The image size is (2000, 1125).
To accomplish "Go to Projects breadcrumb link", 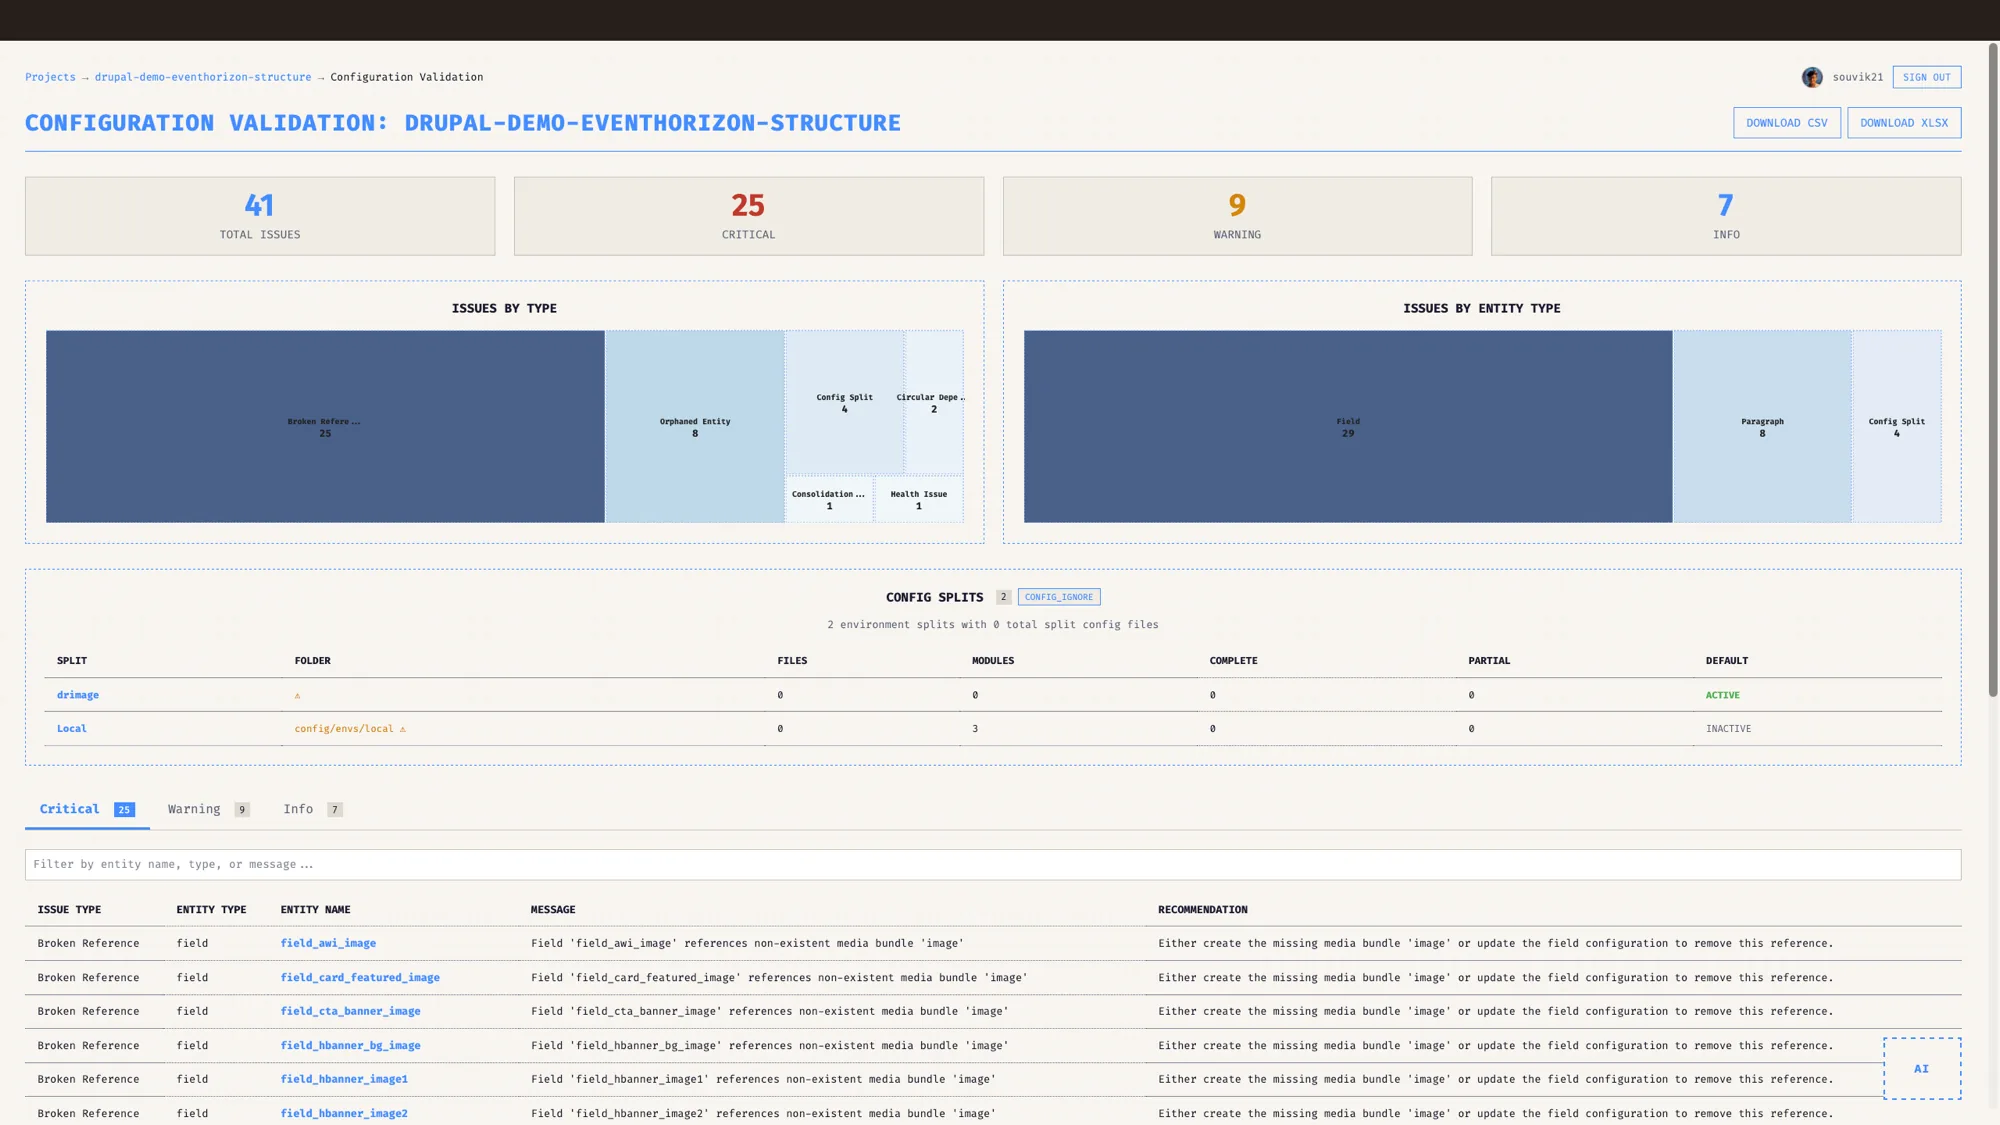I will coord(50,77).
